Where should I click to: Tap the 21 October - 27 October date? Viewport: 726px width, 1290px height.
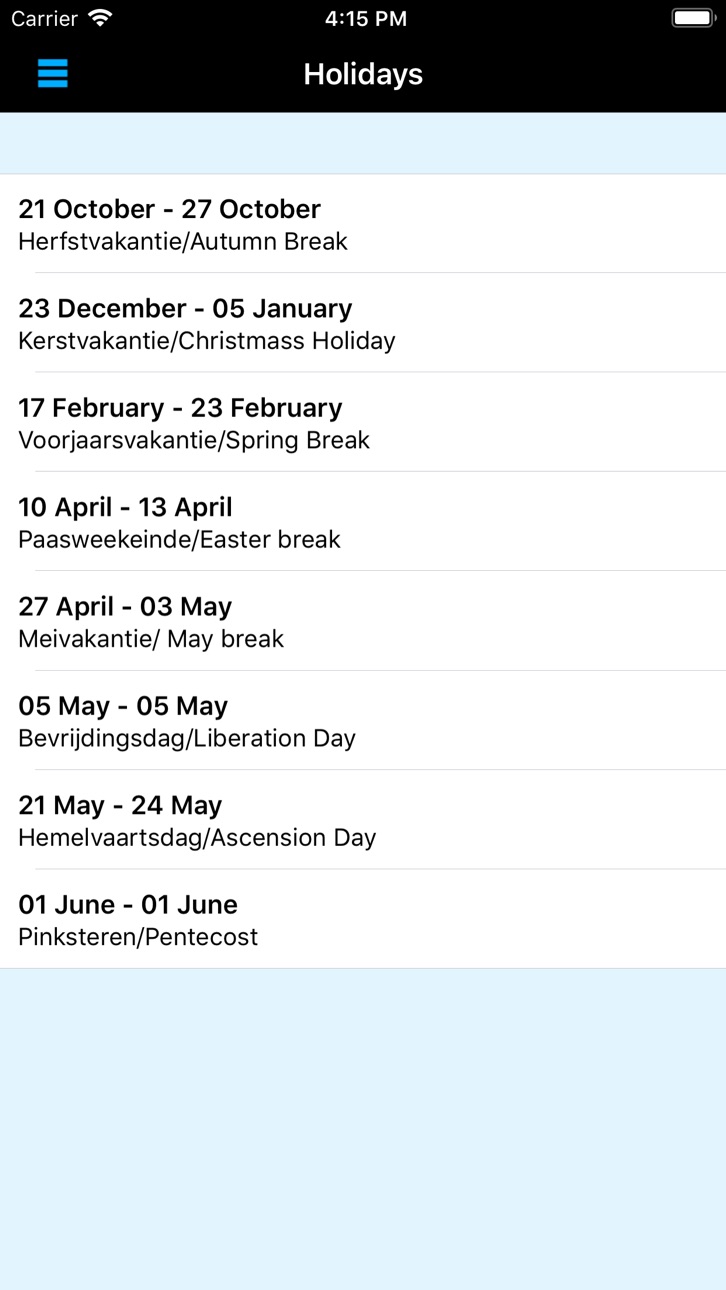coord(169,209)
